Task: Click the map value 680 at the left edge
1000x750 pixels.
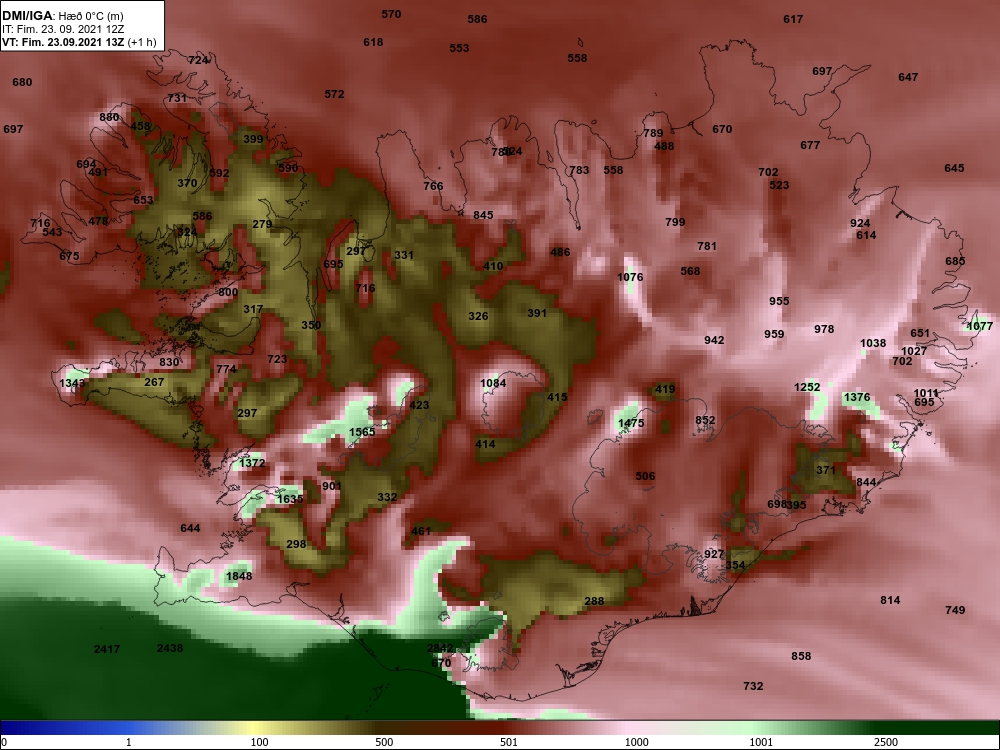Action: click(x=22, y=82)
